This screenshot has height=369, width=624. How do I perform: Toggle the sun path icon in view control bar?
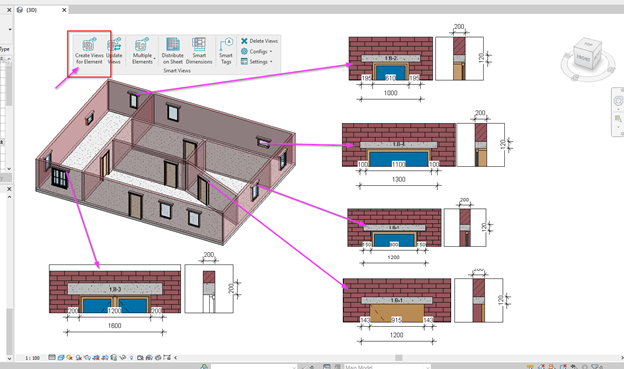(70, 357)
